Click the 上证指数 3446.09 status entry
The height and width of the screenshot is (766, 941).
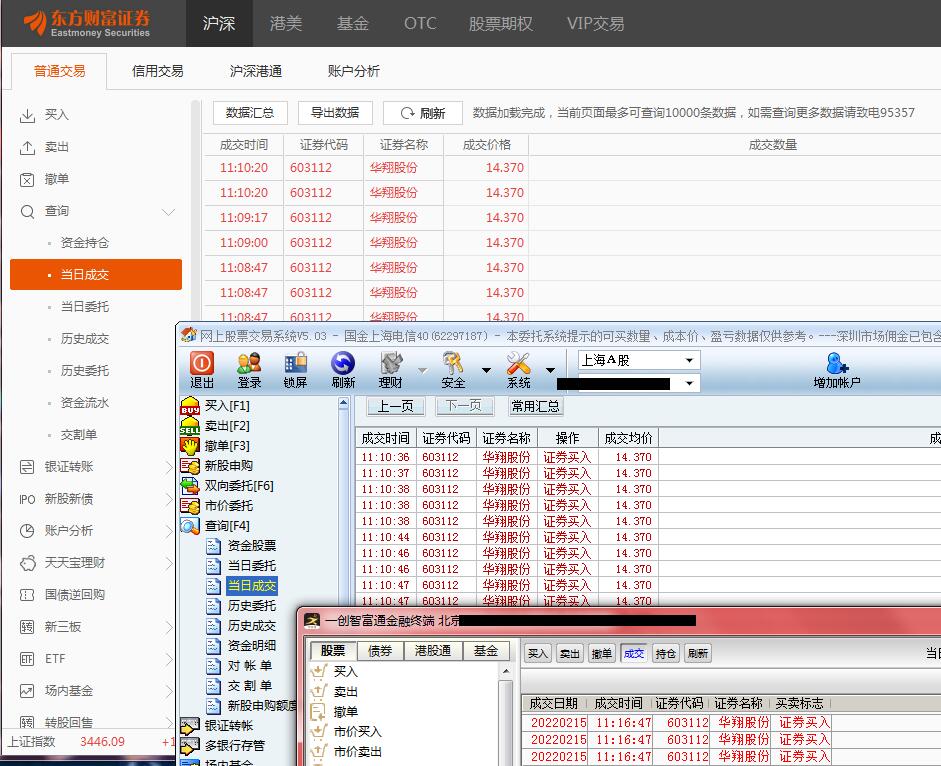(67, 742)
